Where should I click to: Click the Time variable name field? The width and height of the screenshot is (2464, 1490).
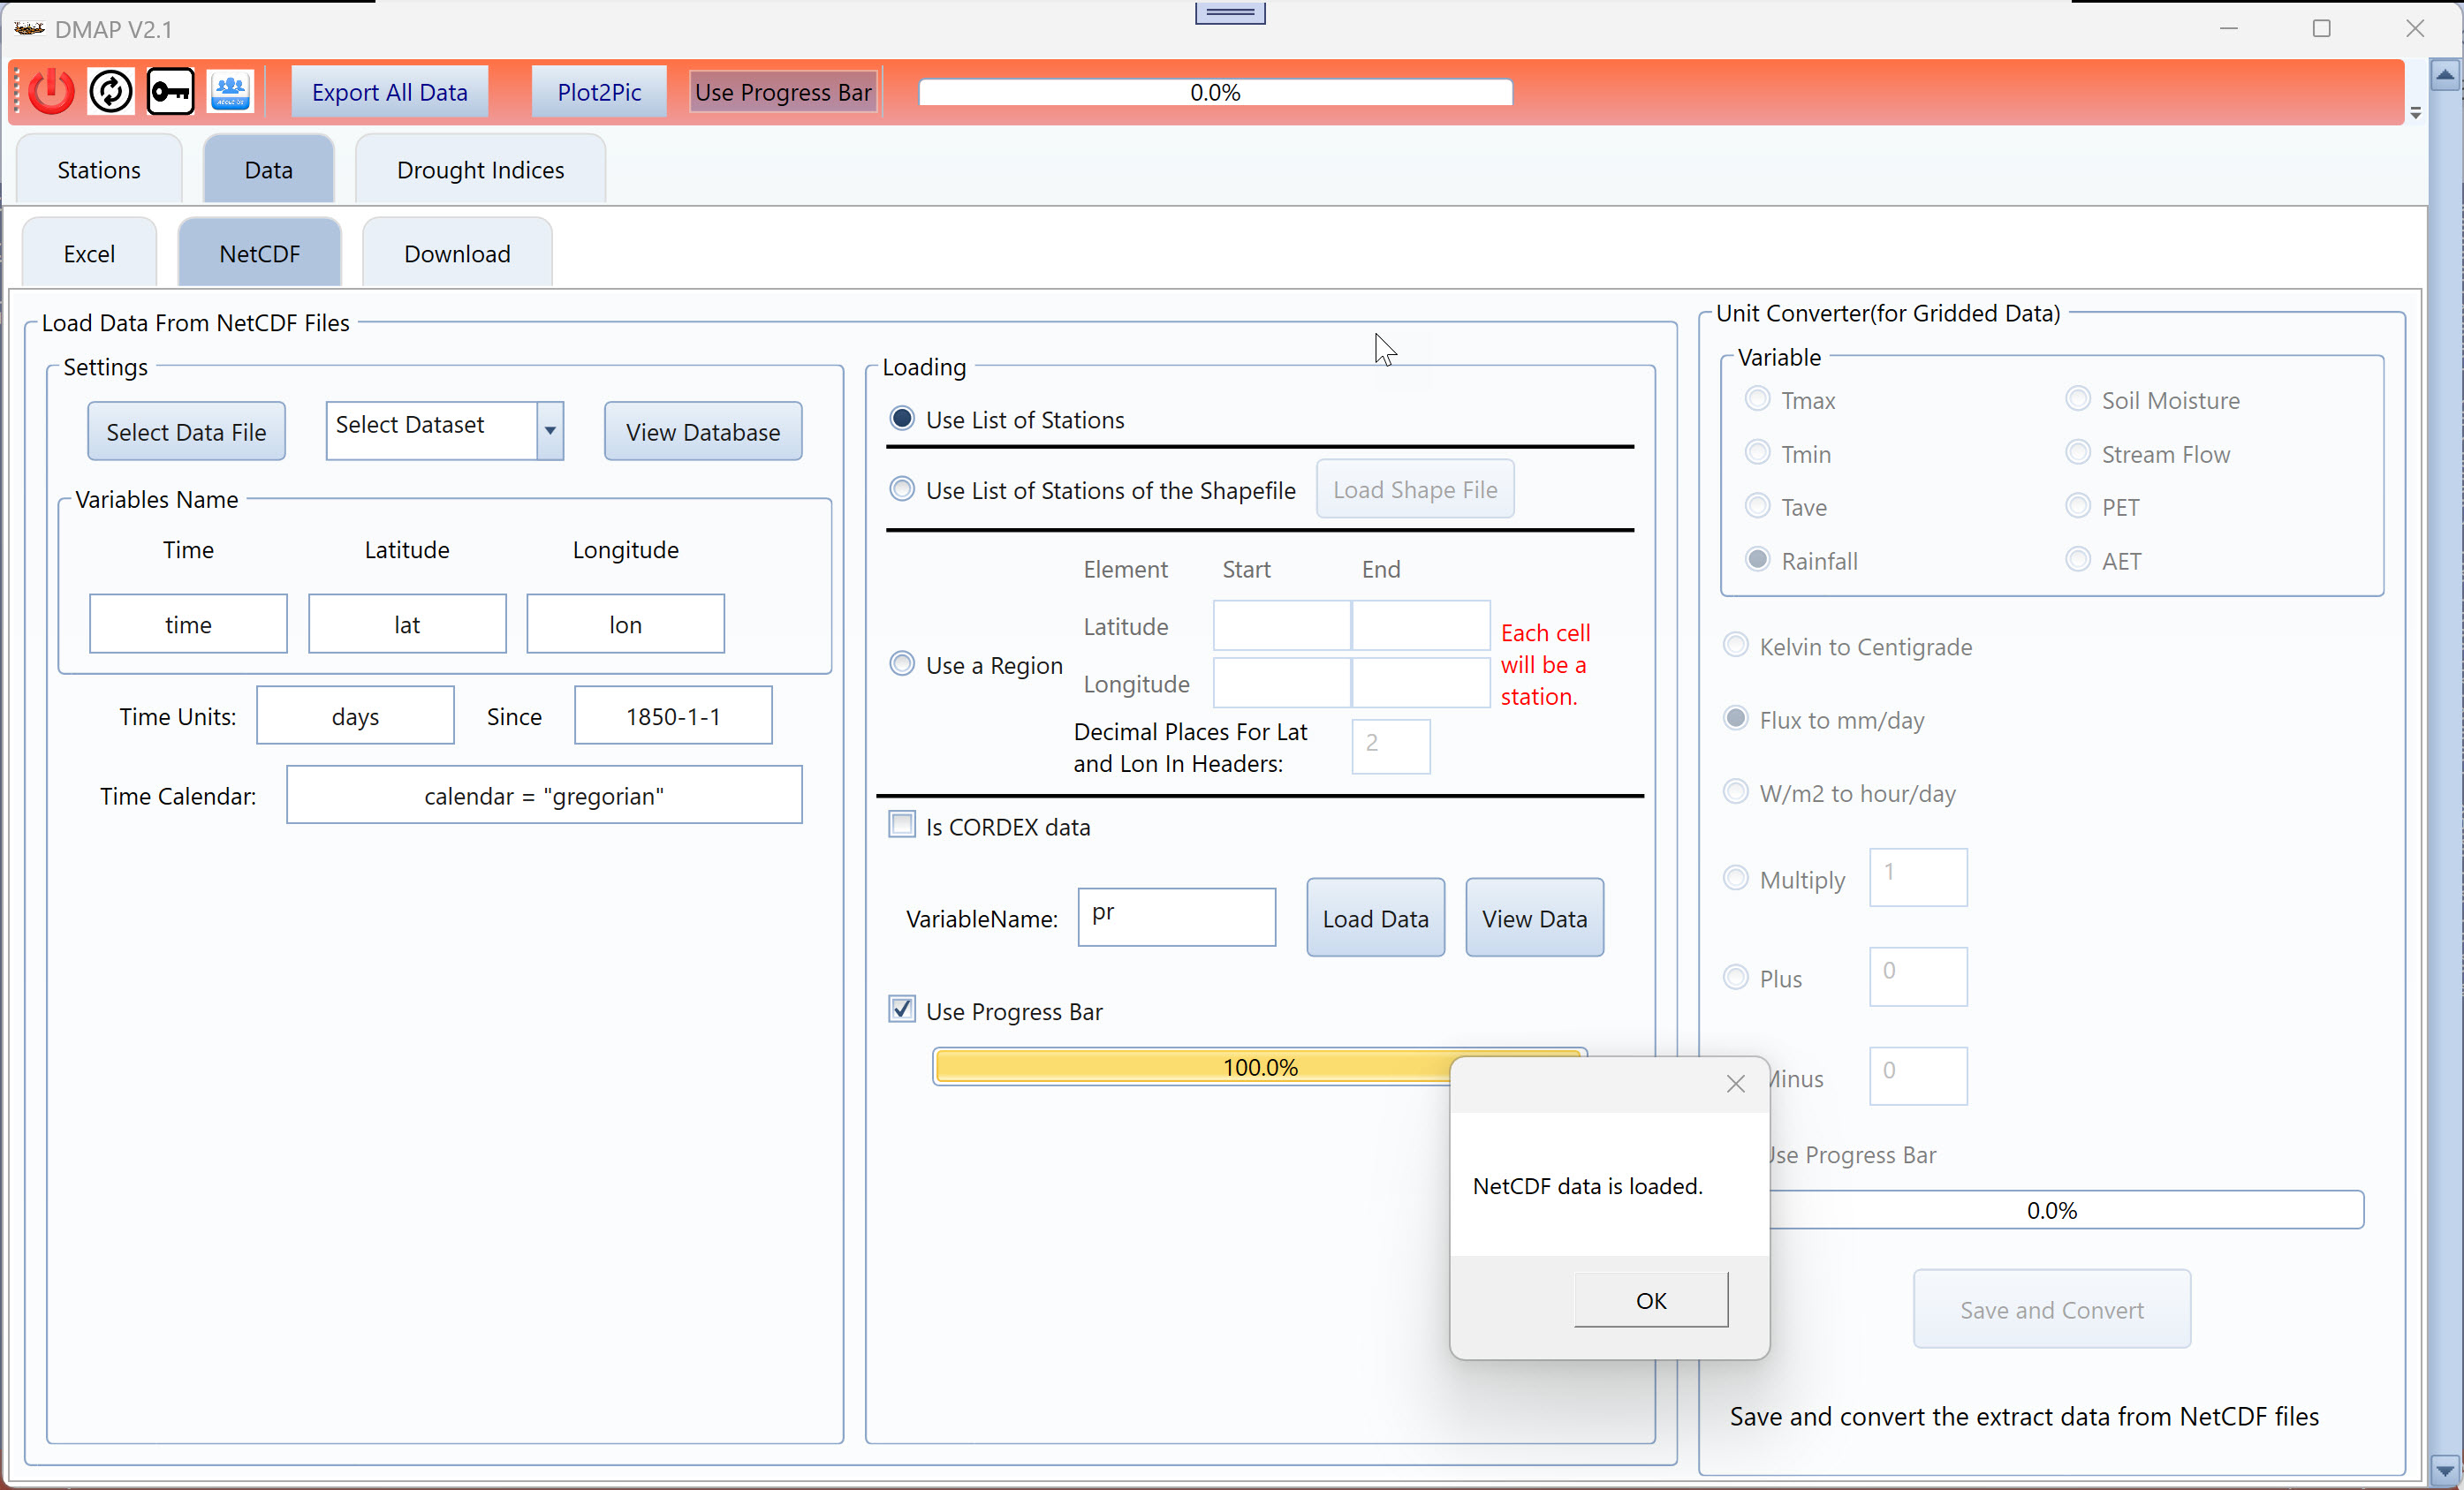[188, 624]
